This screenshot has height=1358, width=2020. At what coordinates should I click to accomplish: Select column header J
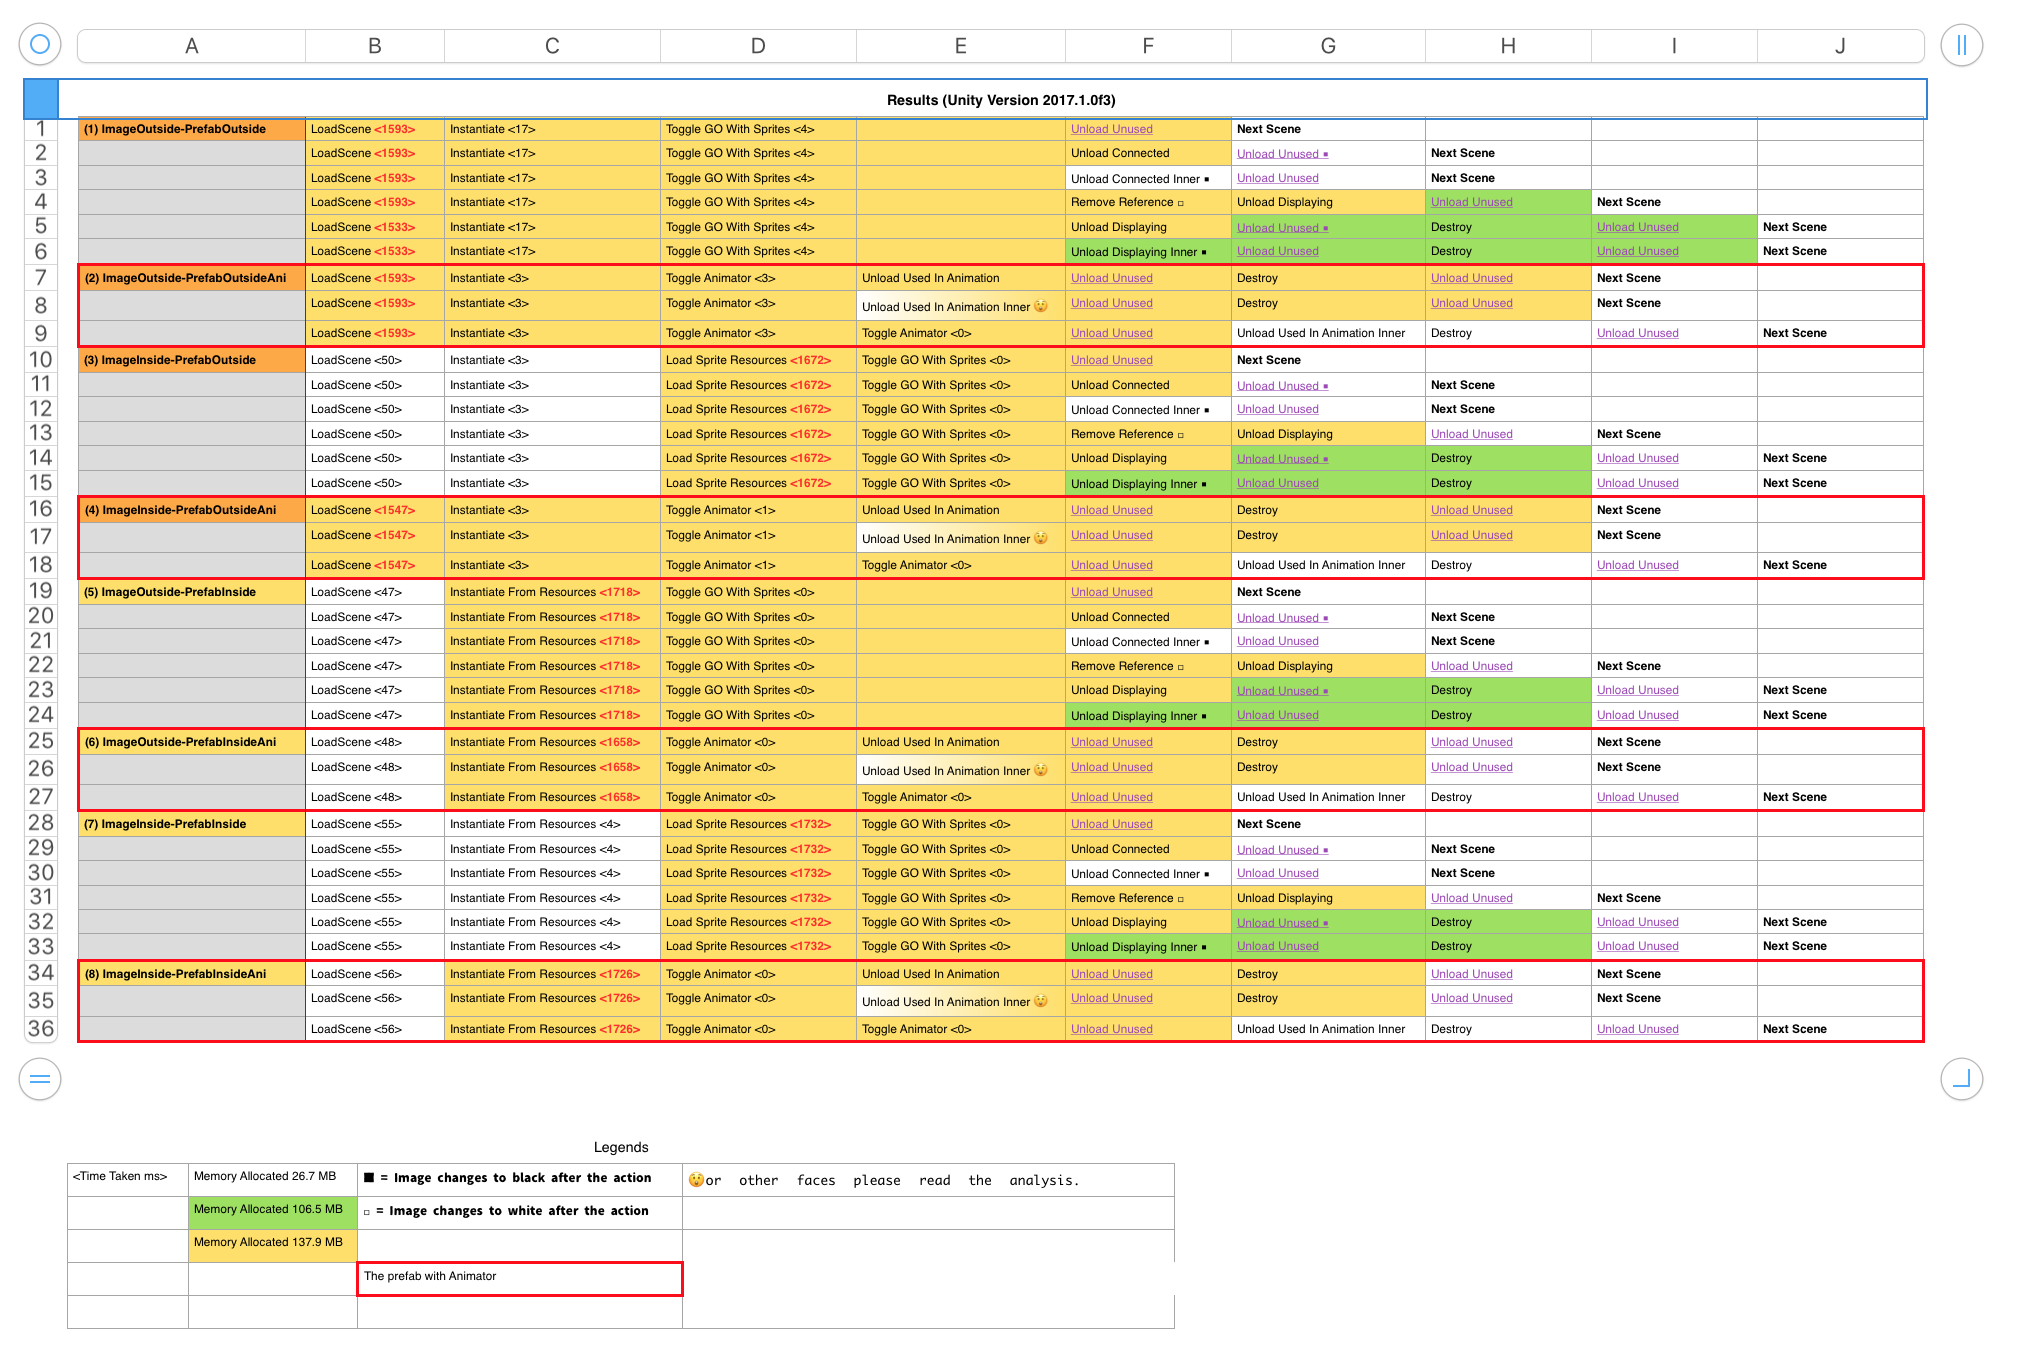[x=1839, y=46]
